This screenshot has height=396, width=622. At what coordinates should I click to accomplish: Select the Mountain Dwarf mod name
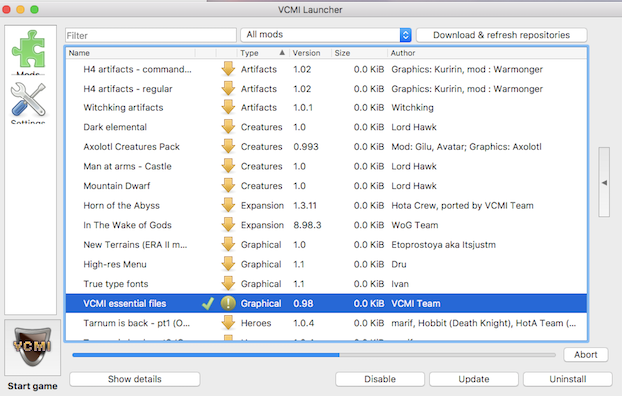coord(117,186)
